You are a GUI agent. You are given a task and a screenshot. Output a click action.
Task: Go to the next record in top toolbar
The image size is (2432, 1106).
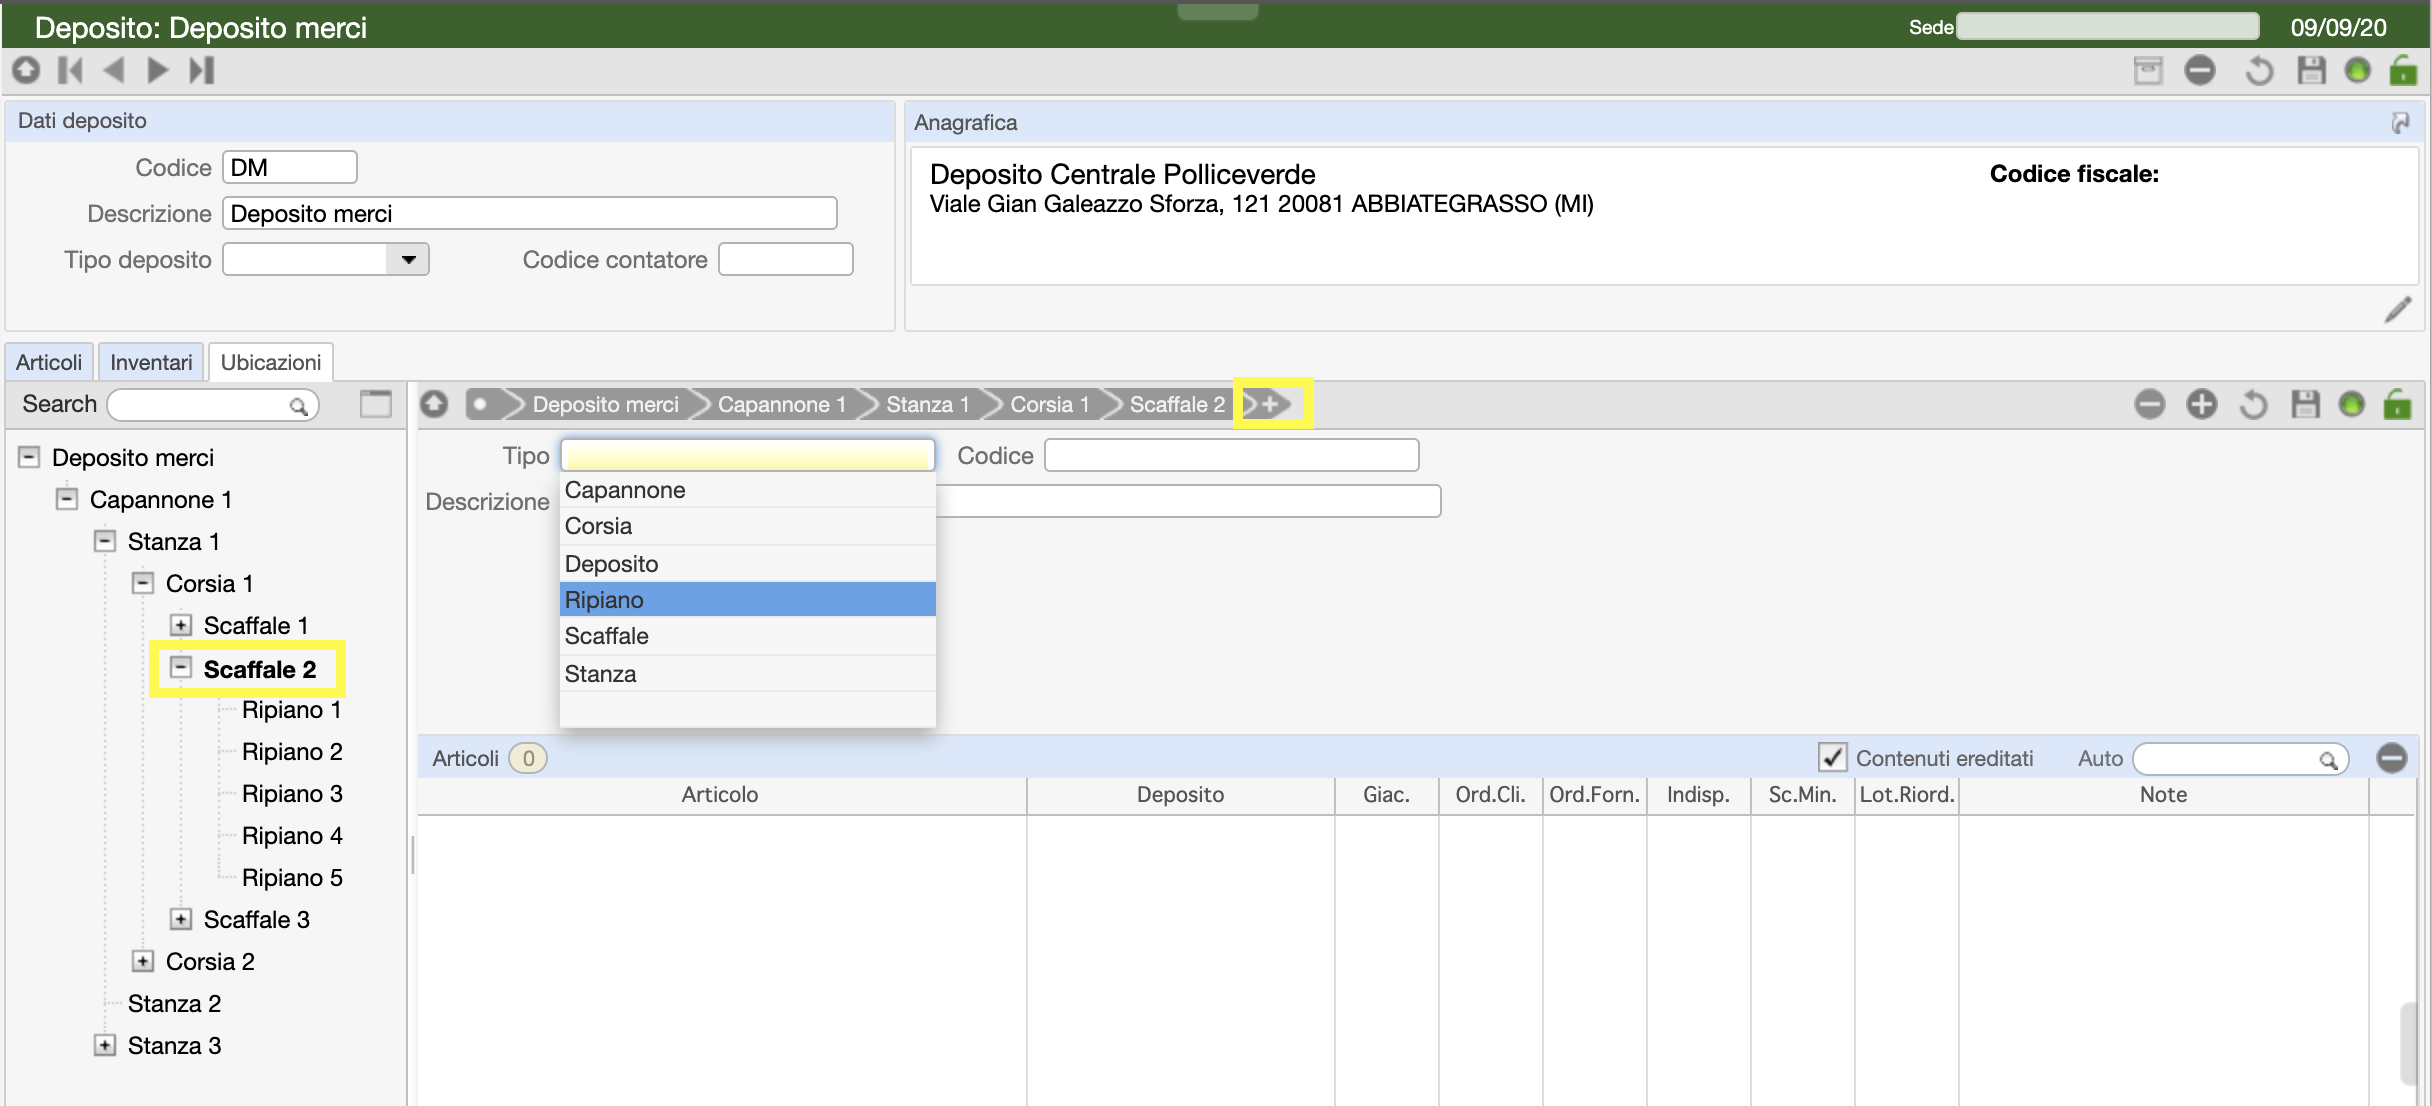point(157,70)
